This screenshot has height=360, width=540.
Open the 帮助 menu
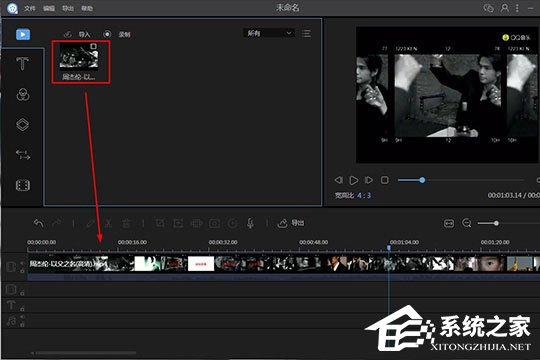point(87,8)
